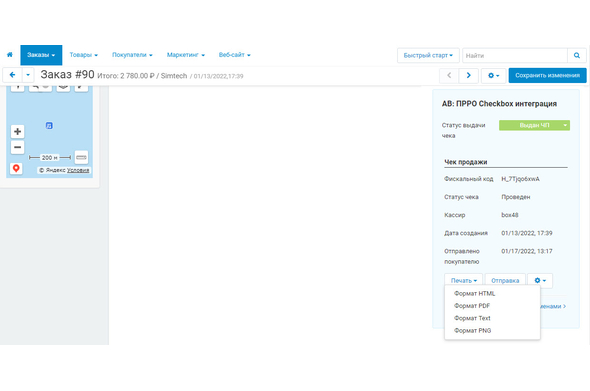
Task: Go to the home dashboard icon
Action: tap(10, 55)
